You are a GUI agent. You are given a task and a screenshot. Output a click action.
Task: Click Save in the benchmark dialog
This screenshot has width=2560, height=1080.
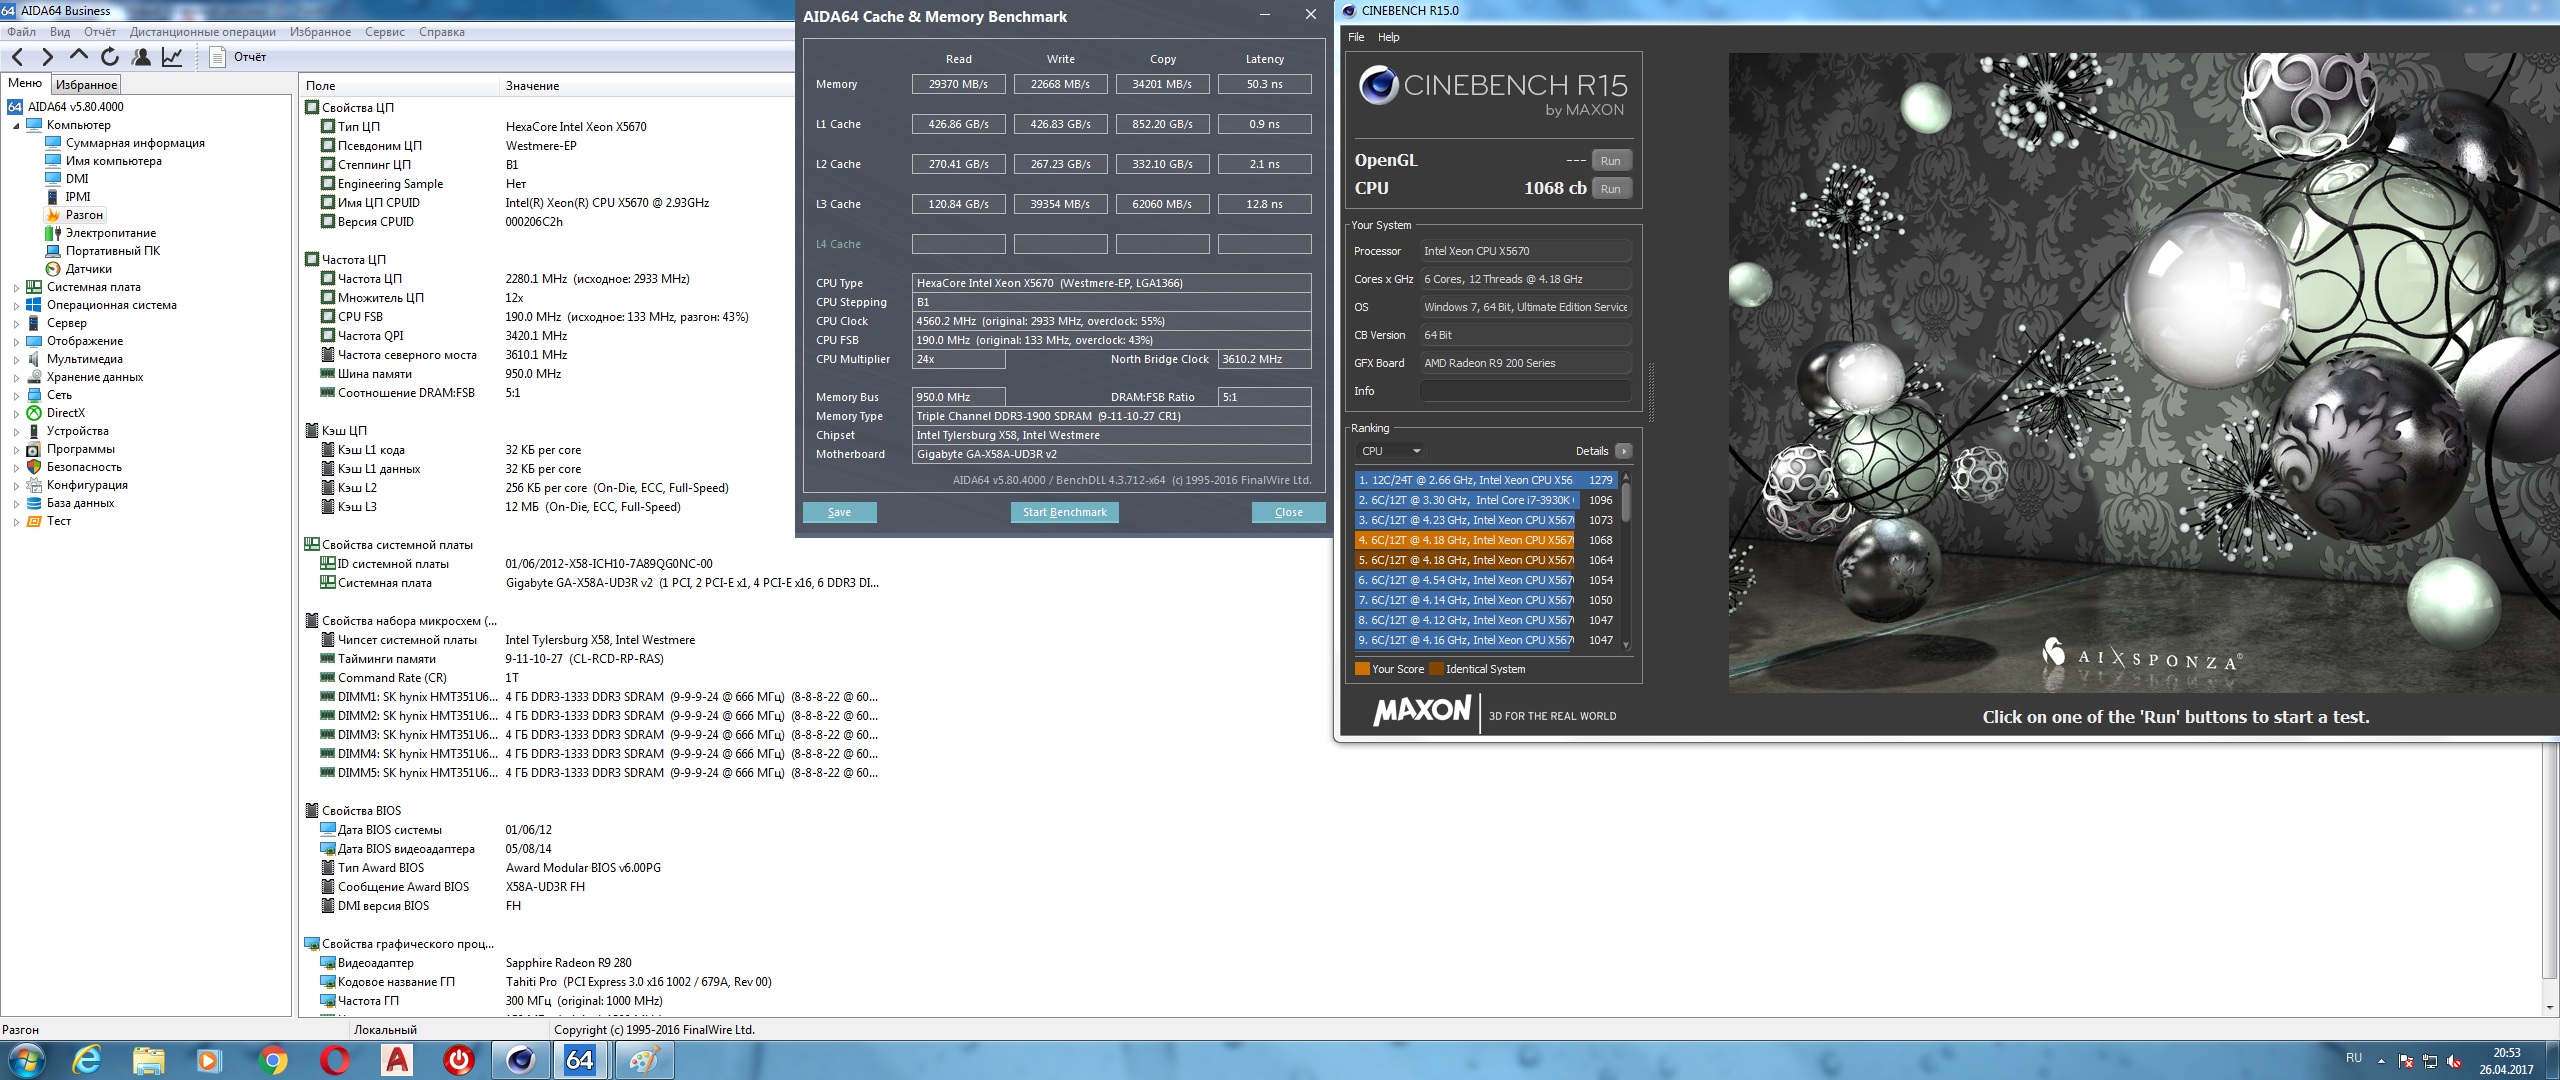(839, 512)
